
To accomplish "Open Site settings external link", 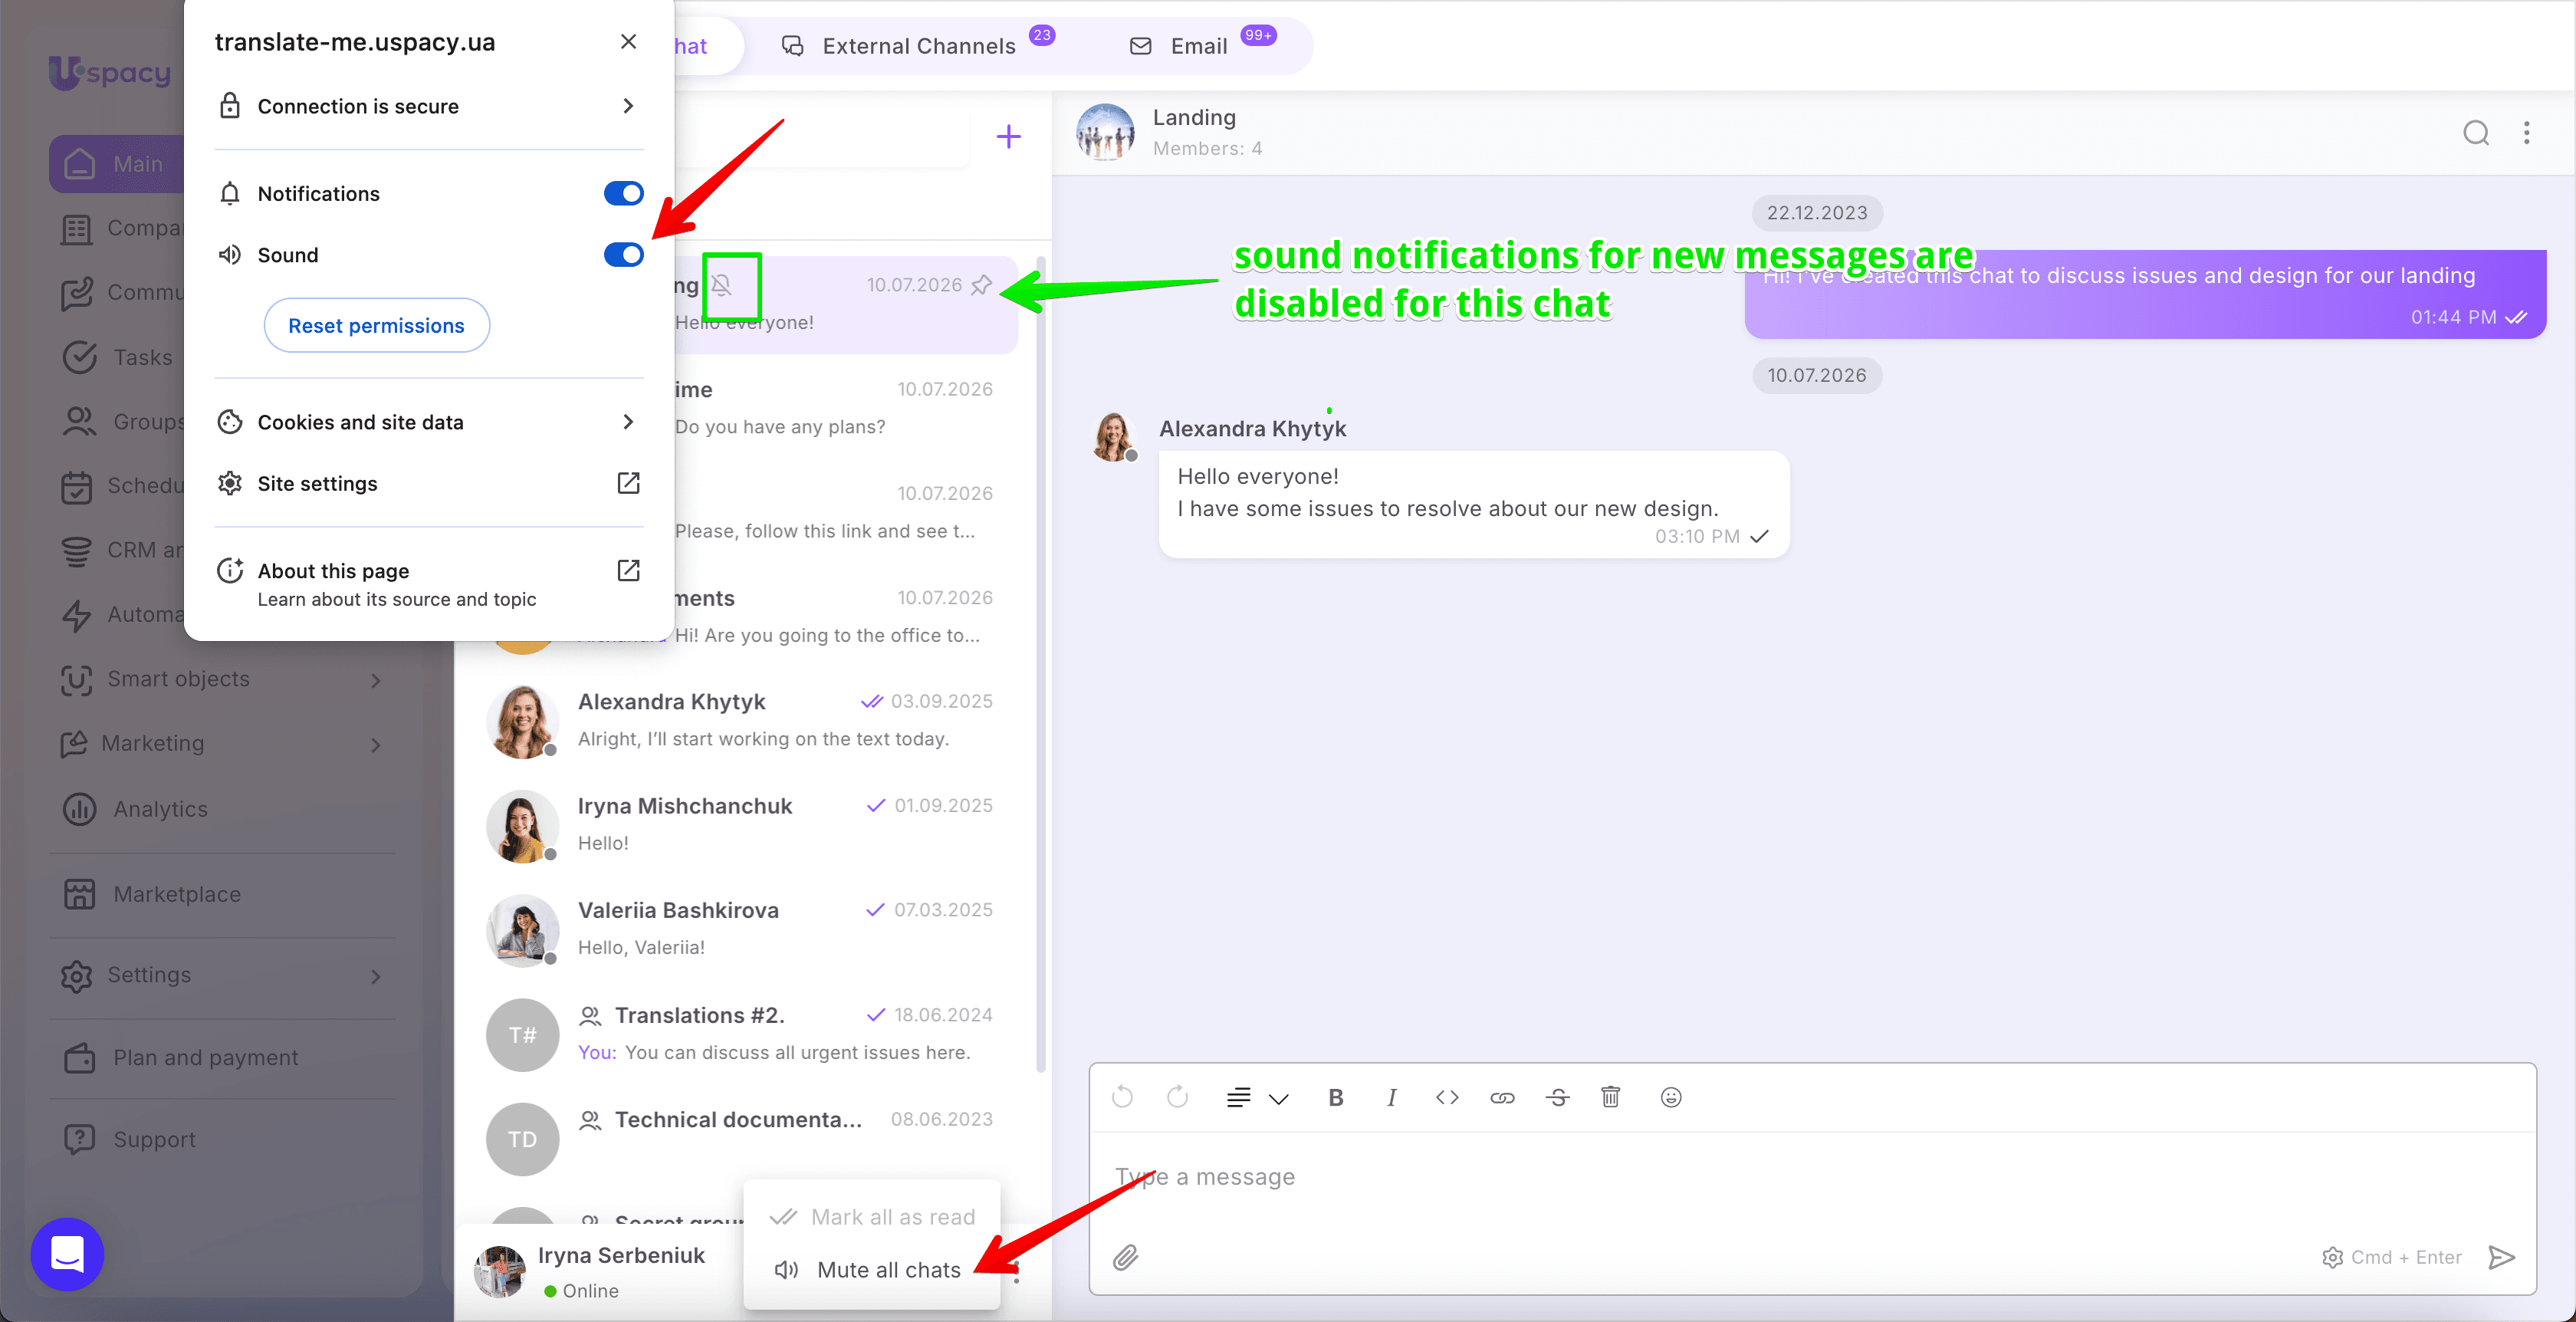I will (x=428, y=483).
